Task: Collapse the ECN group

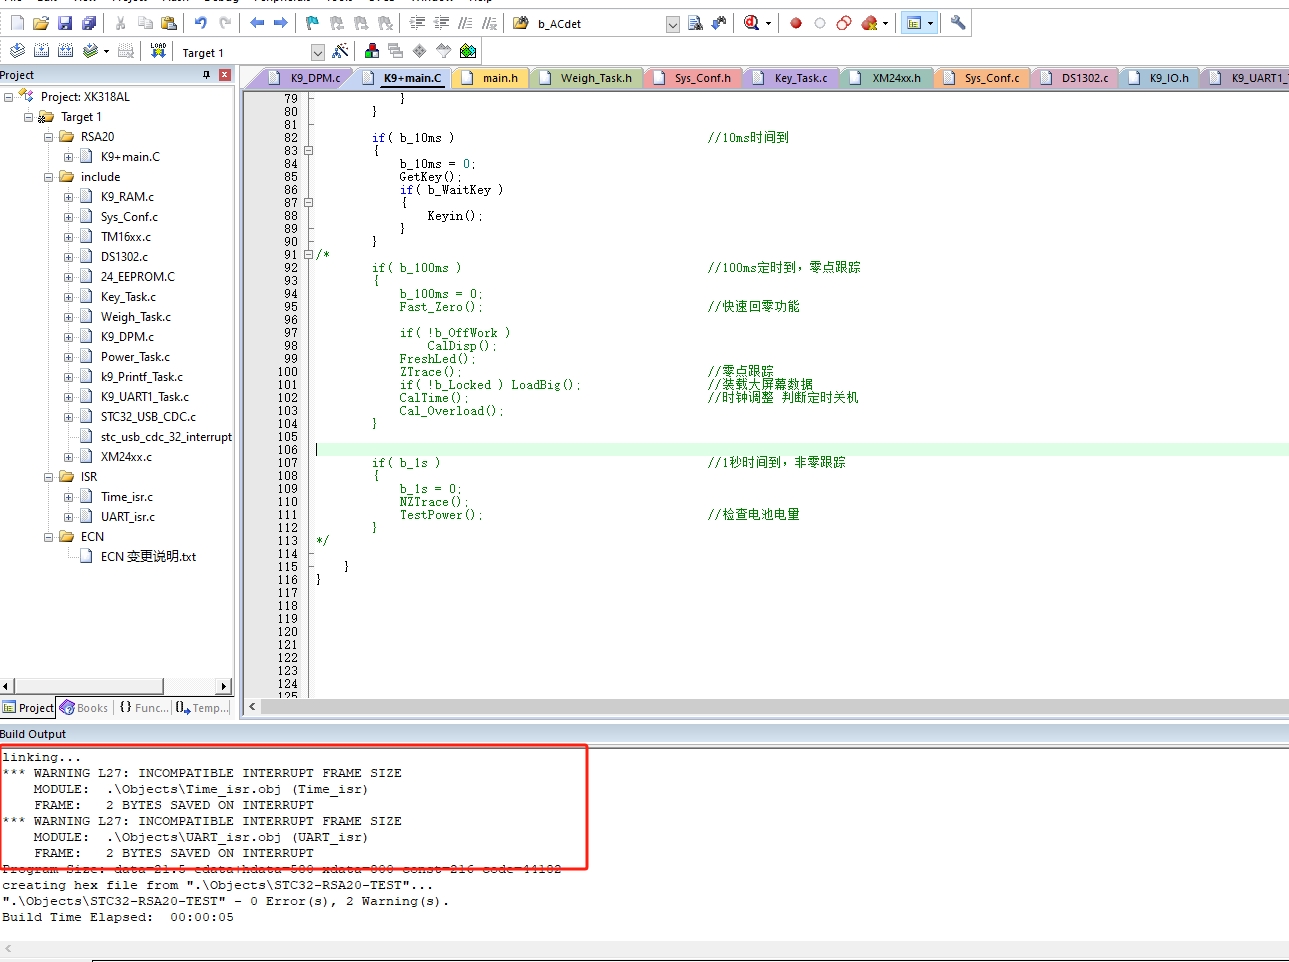Action: [x=48, y=537]
